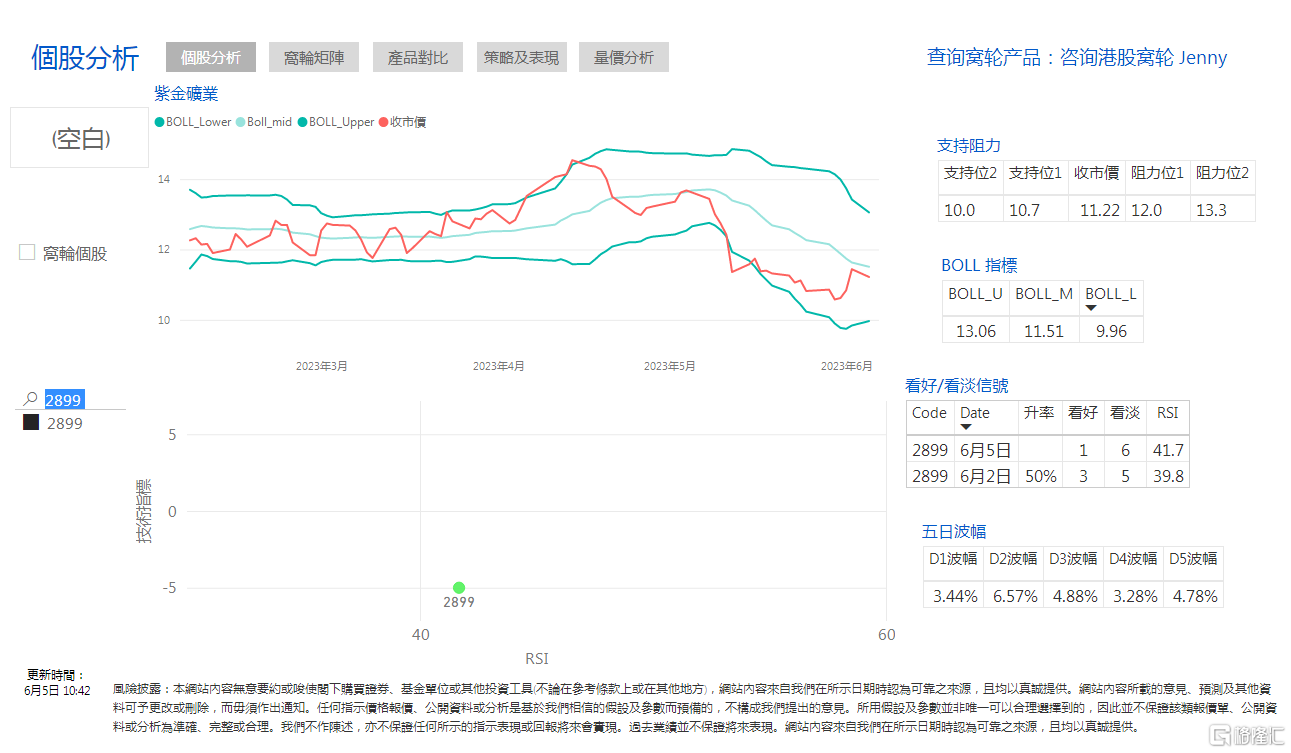
Task: Toggle 收市價 legend marker
Action: 382,122
